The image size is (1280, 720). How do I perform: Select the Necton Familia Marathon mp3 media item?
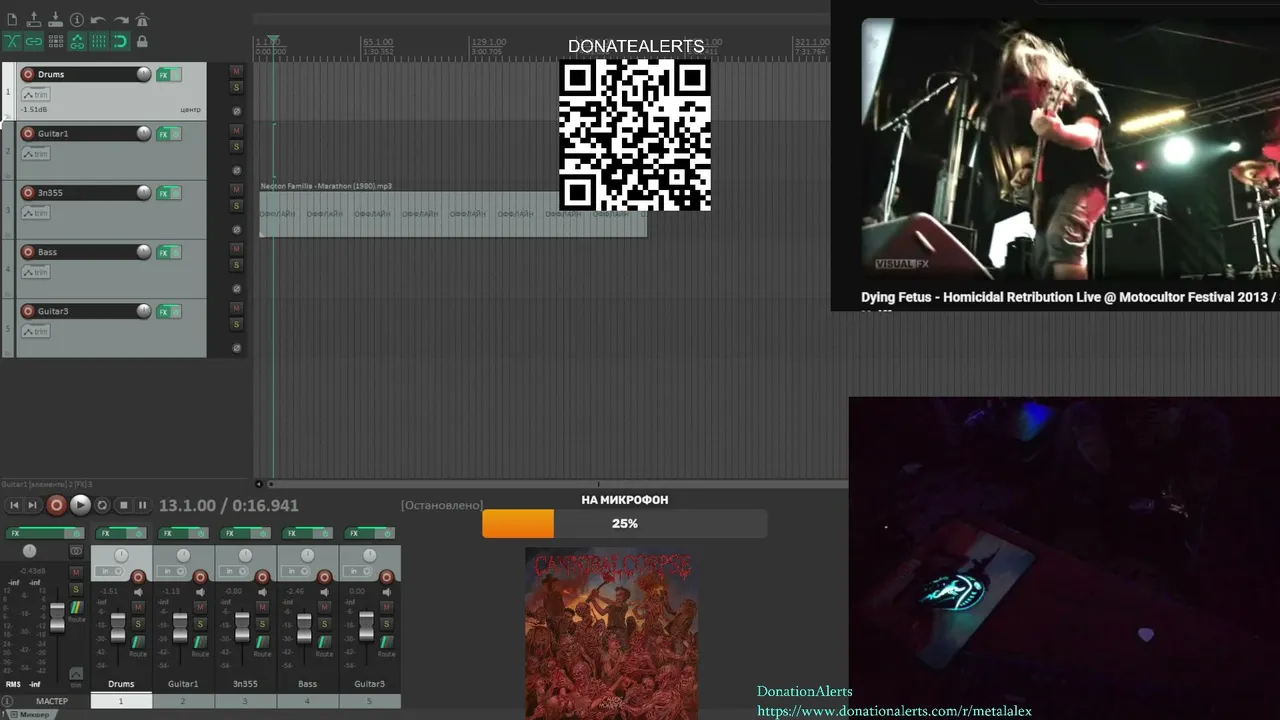coord(453,214)
